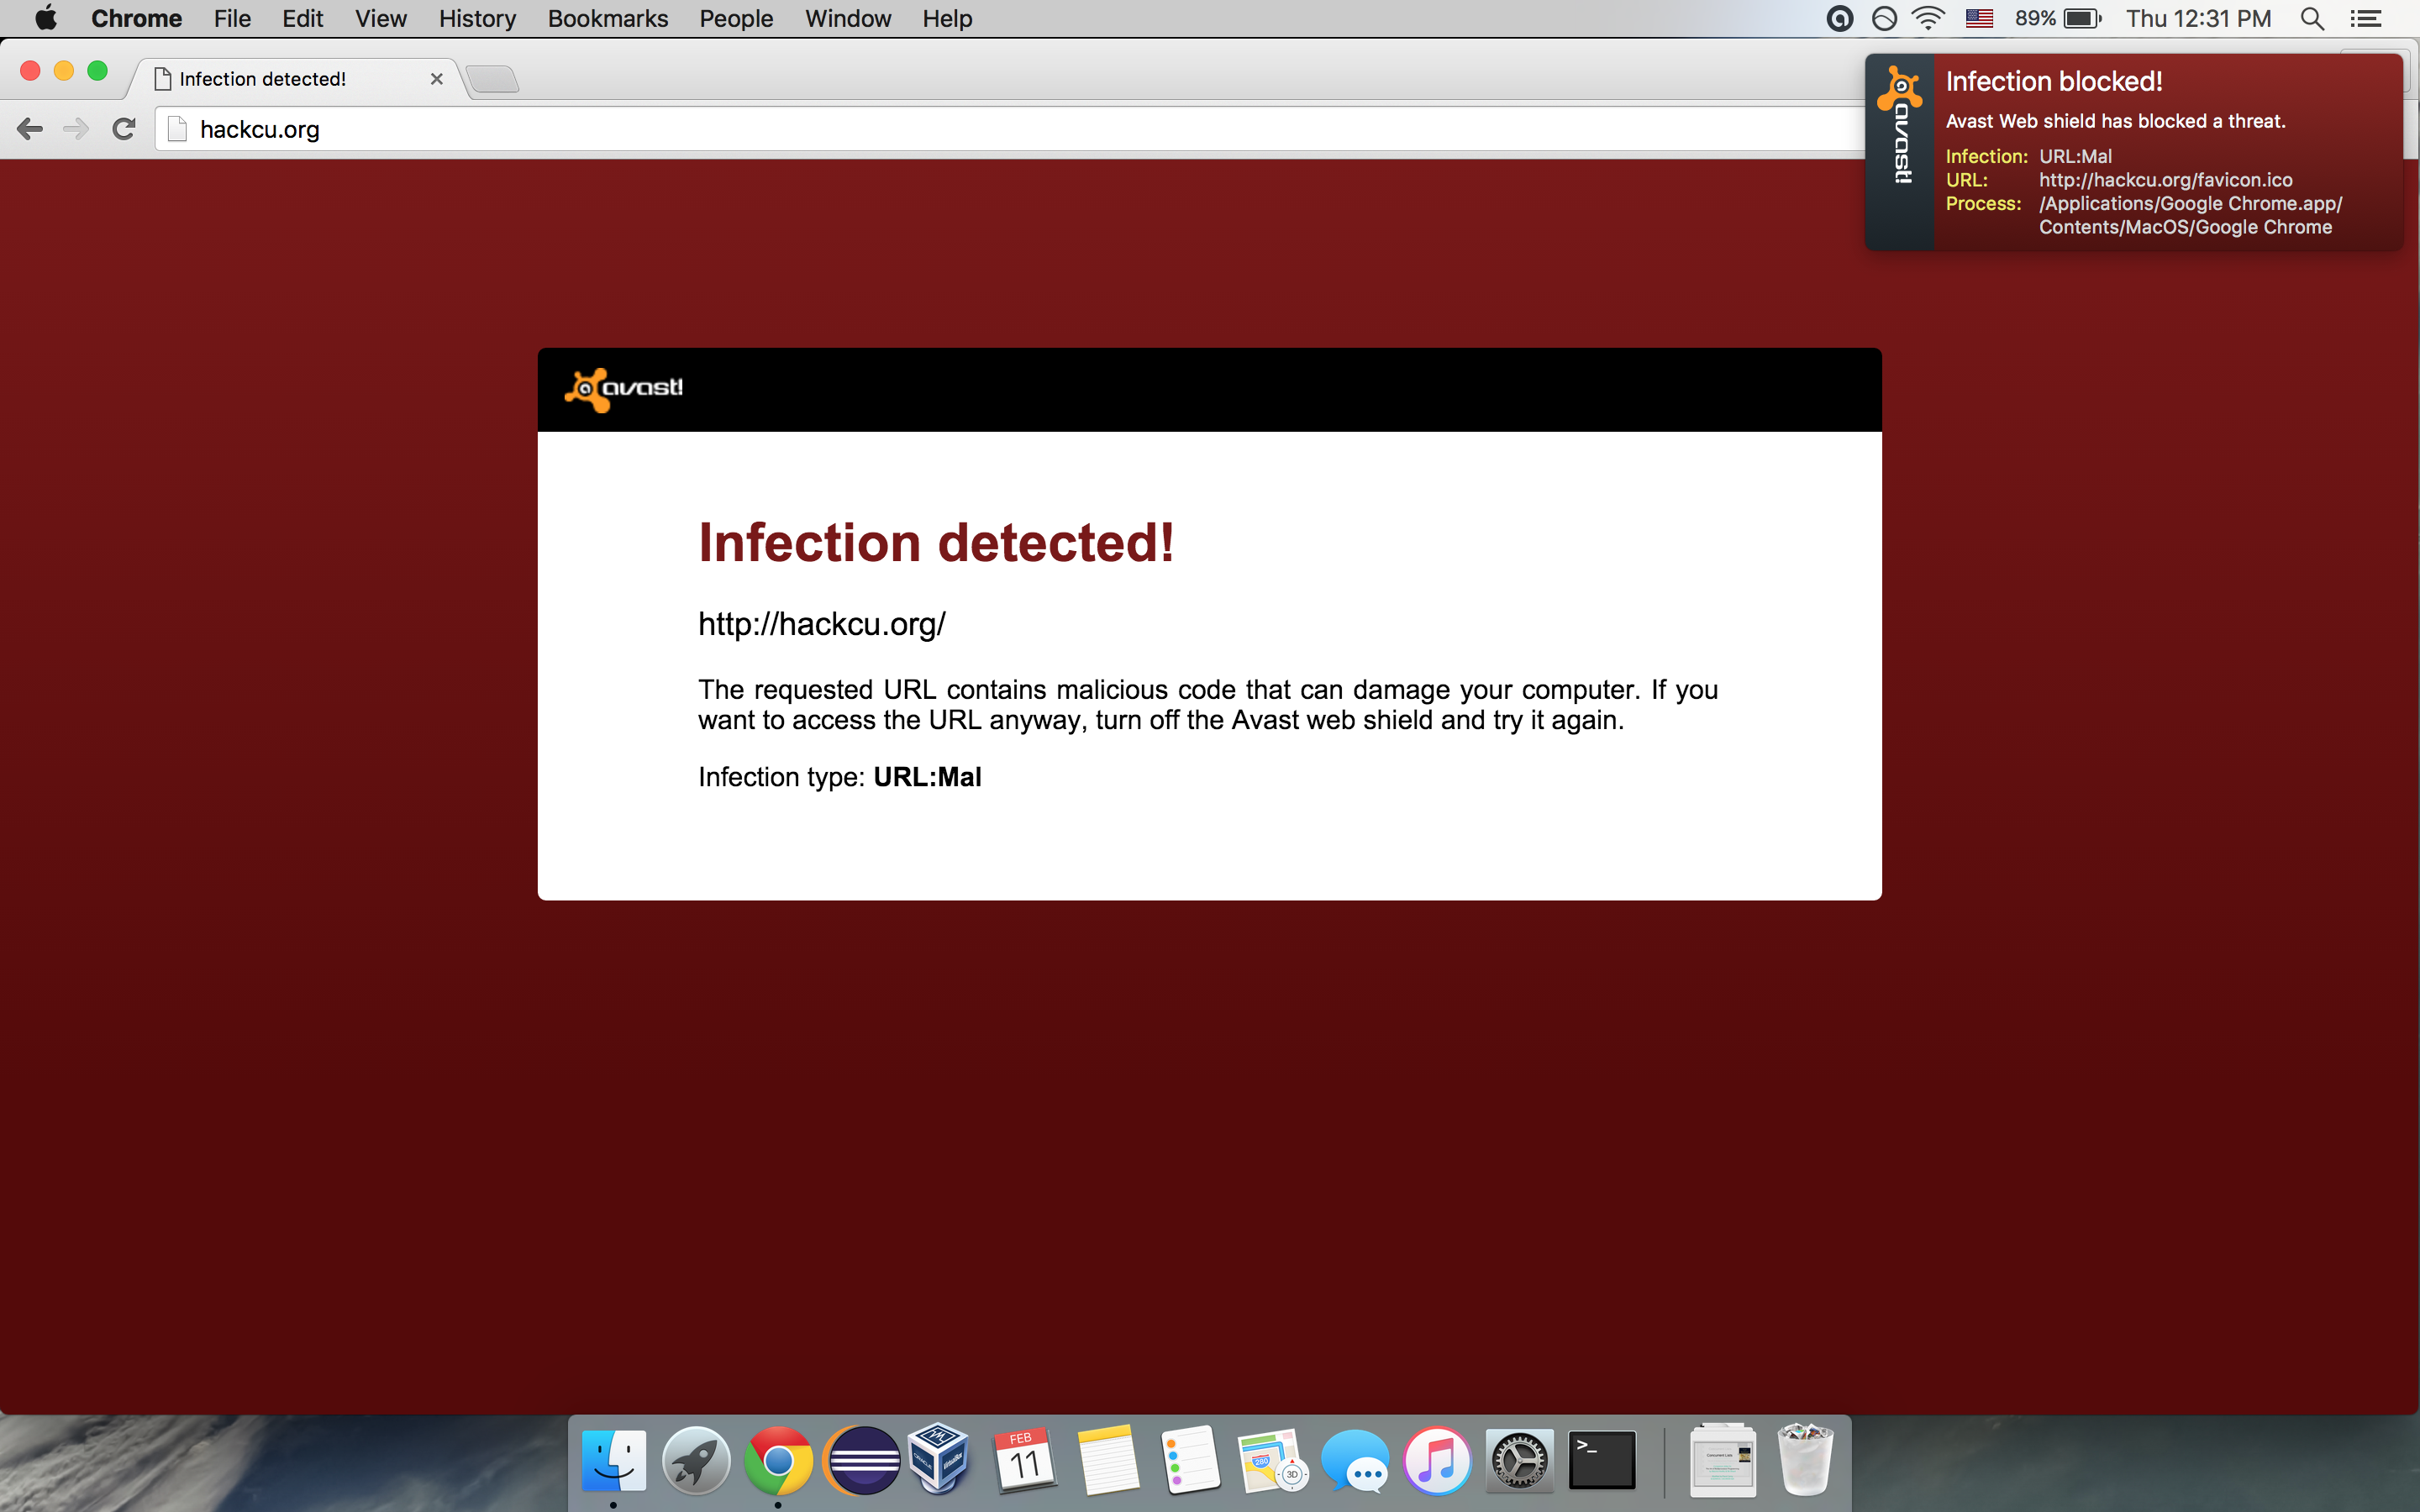Image resolution: width=2420 pixels, height=1512 pixels.
Task: Show Wi-Fi status menu
Action: point(1928,19)
